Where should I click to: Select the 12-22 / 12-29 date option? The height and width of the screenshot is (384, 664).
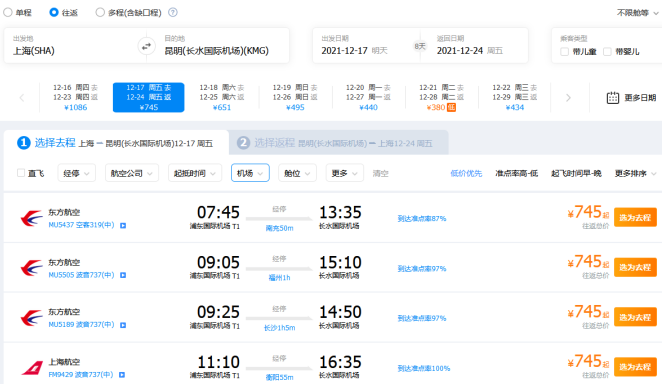click(x=515, y=97)
